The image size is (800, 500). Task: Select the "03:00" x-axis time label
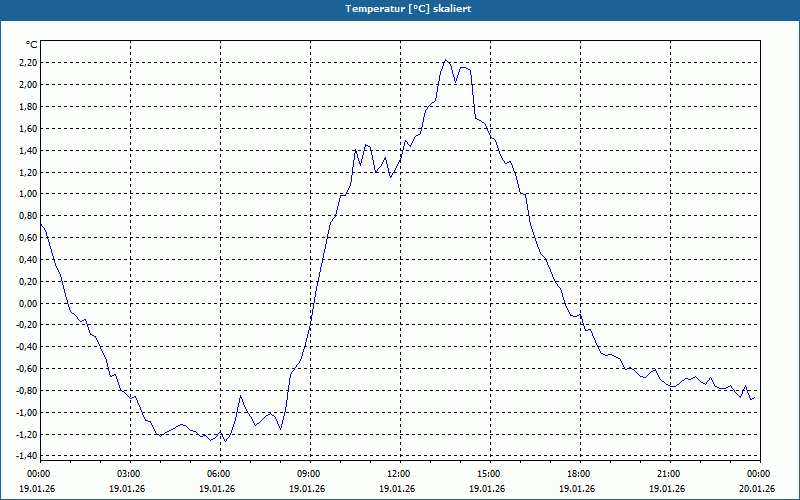pyautogui.click(x=130, y=474)
